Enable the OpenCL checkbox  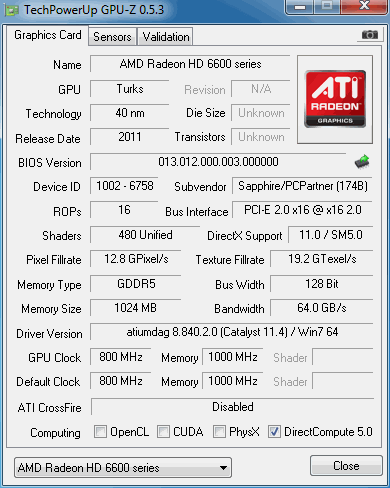click(x=100, y=431)
